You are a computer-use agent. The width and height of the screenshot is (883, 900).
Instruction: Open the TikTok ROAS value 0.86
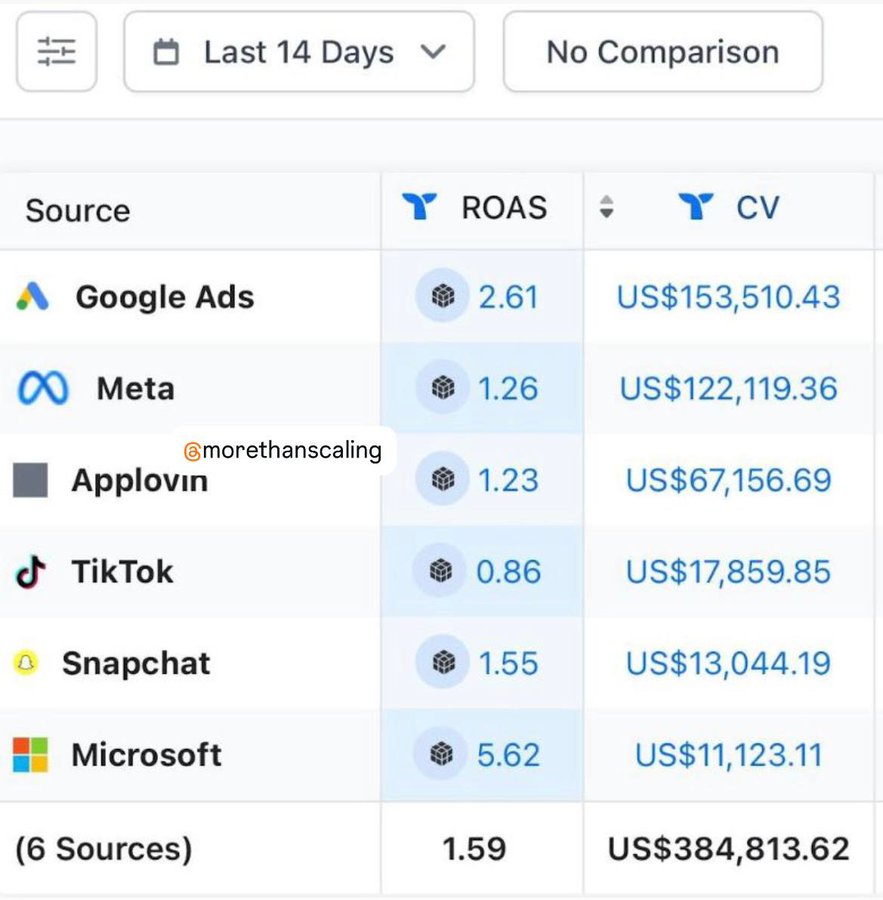click(509, 572)
